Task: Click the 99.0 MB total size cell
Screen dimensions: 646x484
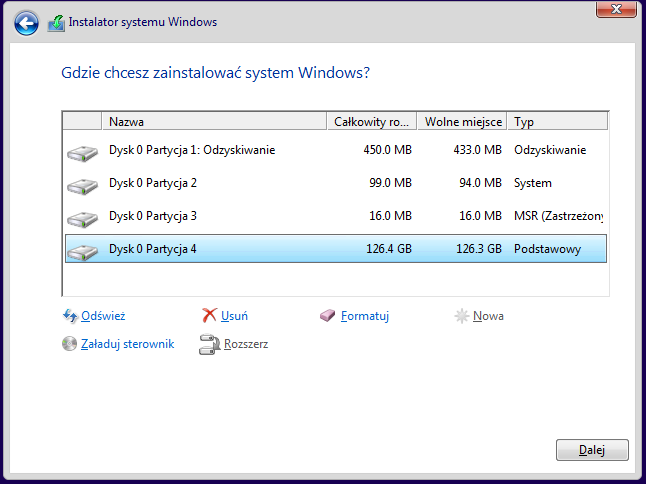Action: coord(390,183)
